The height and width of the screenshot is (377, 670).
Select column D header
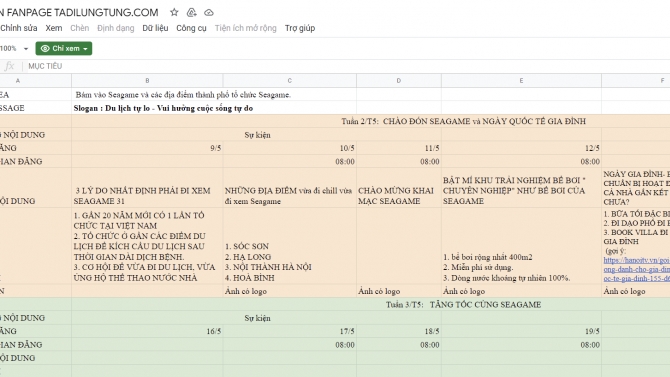click(399, 80)
